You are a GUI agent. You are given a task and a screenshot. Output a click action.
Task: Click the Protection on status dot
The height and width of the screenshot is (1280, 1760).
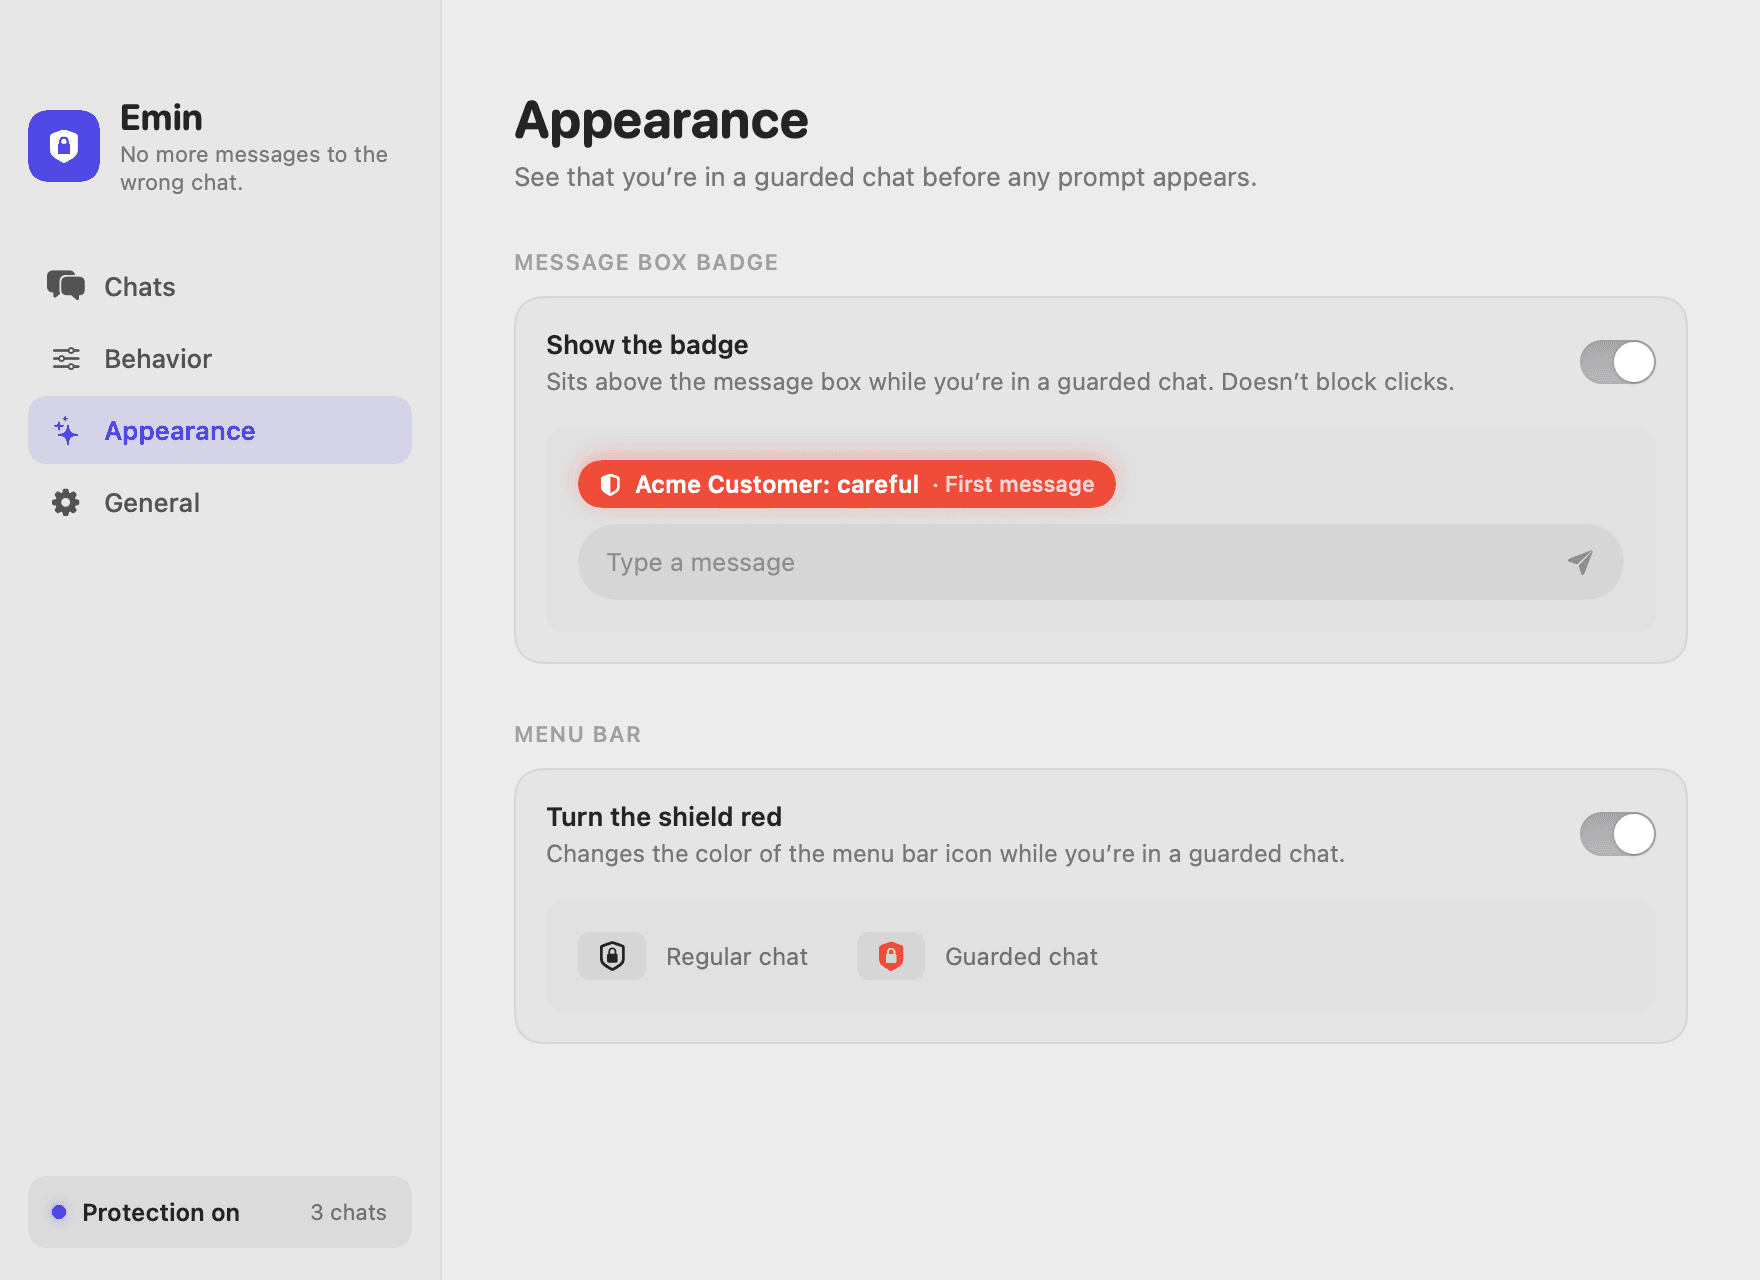59,1212
